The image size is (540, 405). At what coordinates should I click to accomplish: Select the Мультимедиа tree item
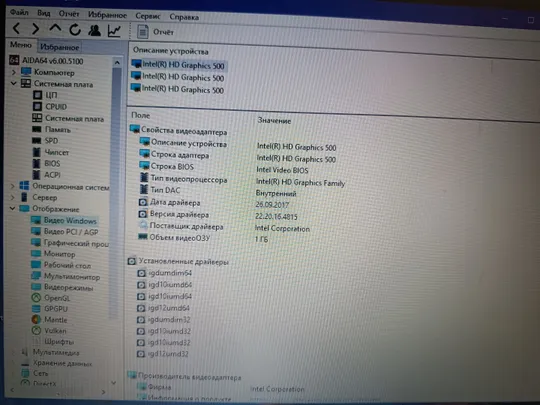pos(50,352)
